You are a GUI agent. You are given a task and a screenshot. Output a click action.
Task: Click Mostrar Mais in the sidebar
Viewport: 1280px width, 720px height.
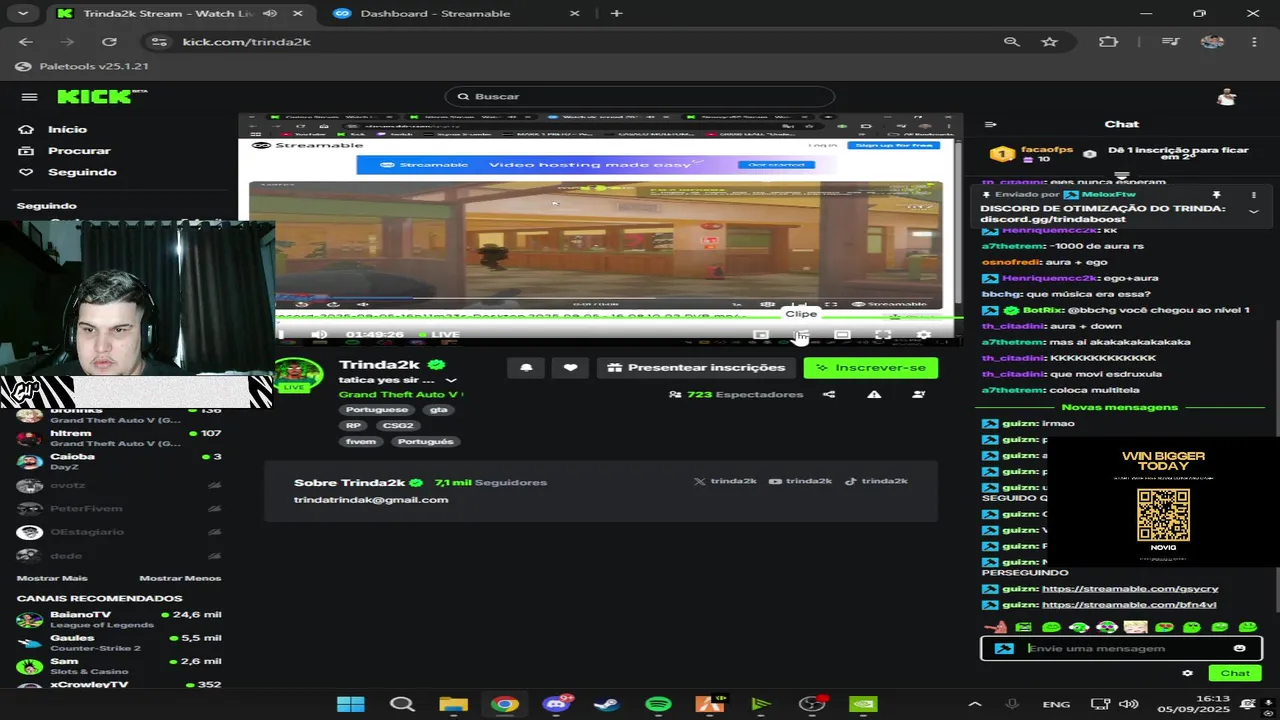pos(52,578)
